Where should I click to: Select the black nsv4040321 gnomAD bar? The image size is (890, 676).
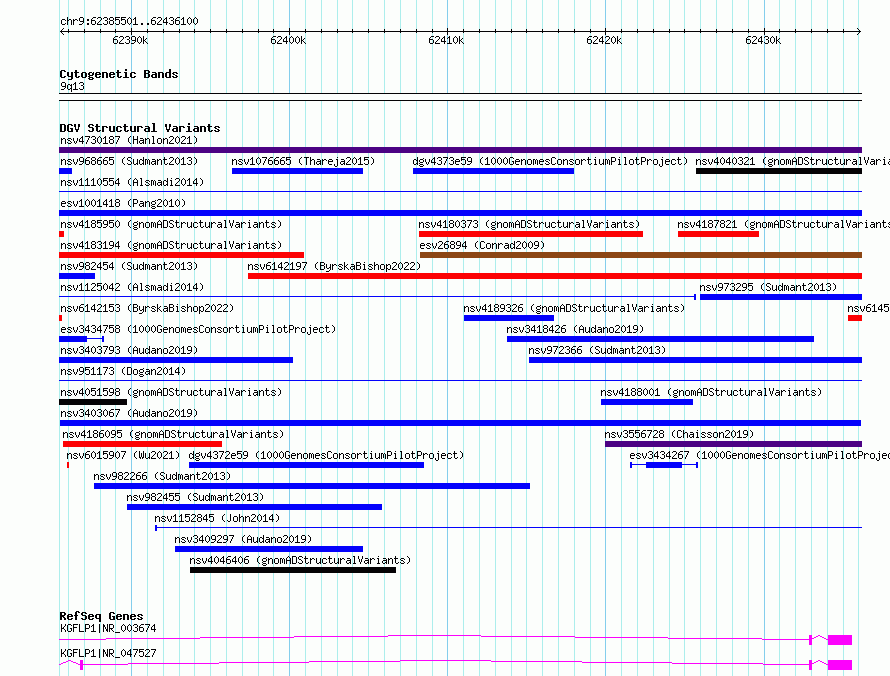tap(779, 171)
